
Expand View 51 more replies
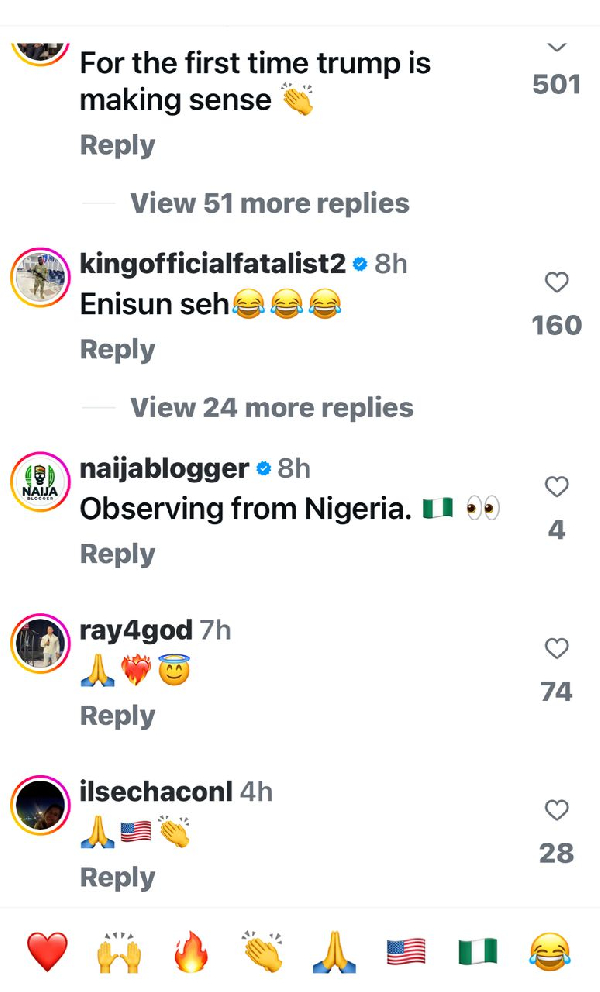pos(270,204)
